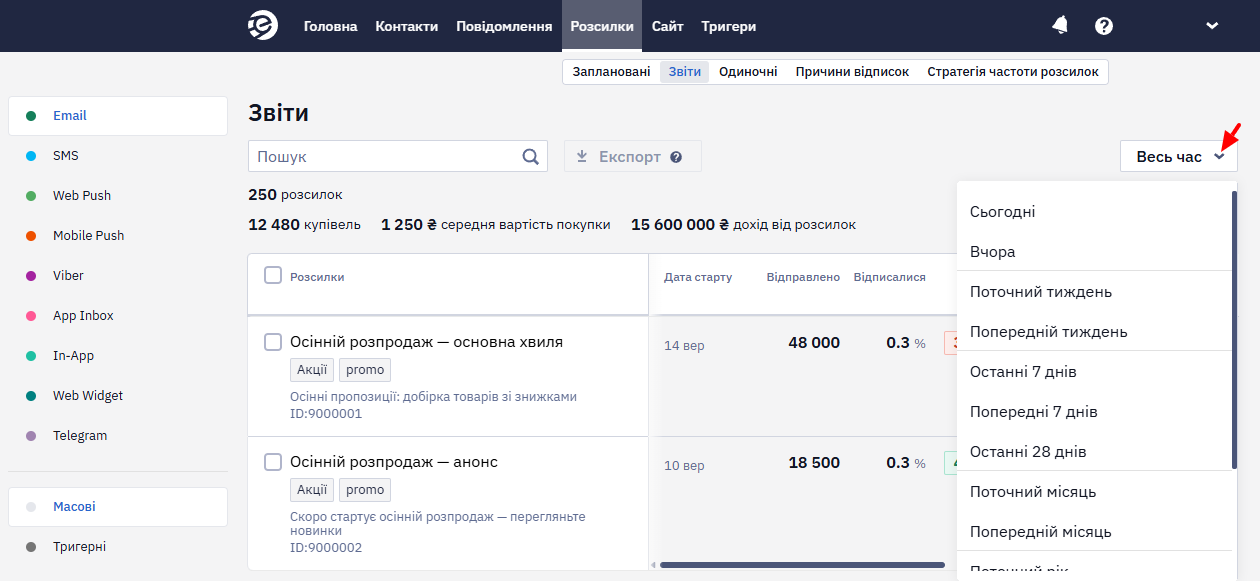Image resolution: width=1260 pixels, height=581 pixels.
Task: Collapse the Весь час period dropdown
Action: (x=1179, y=156)
